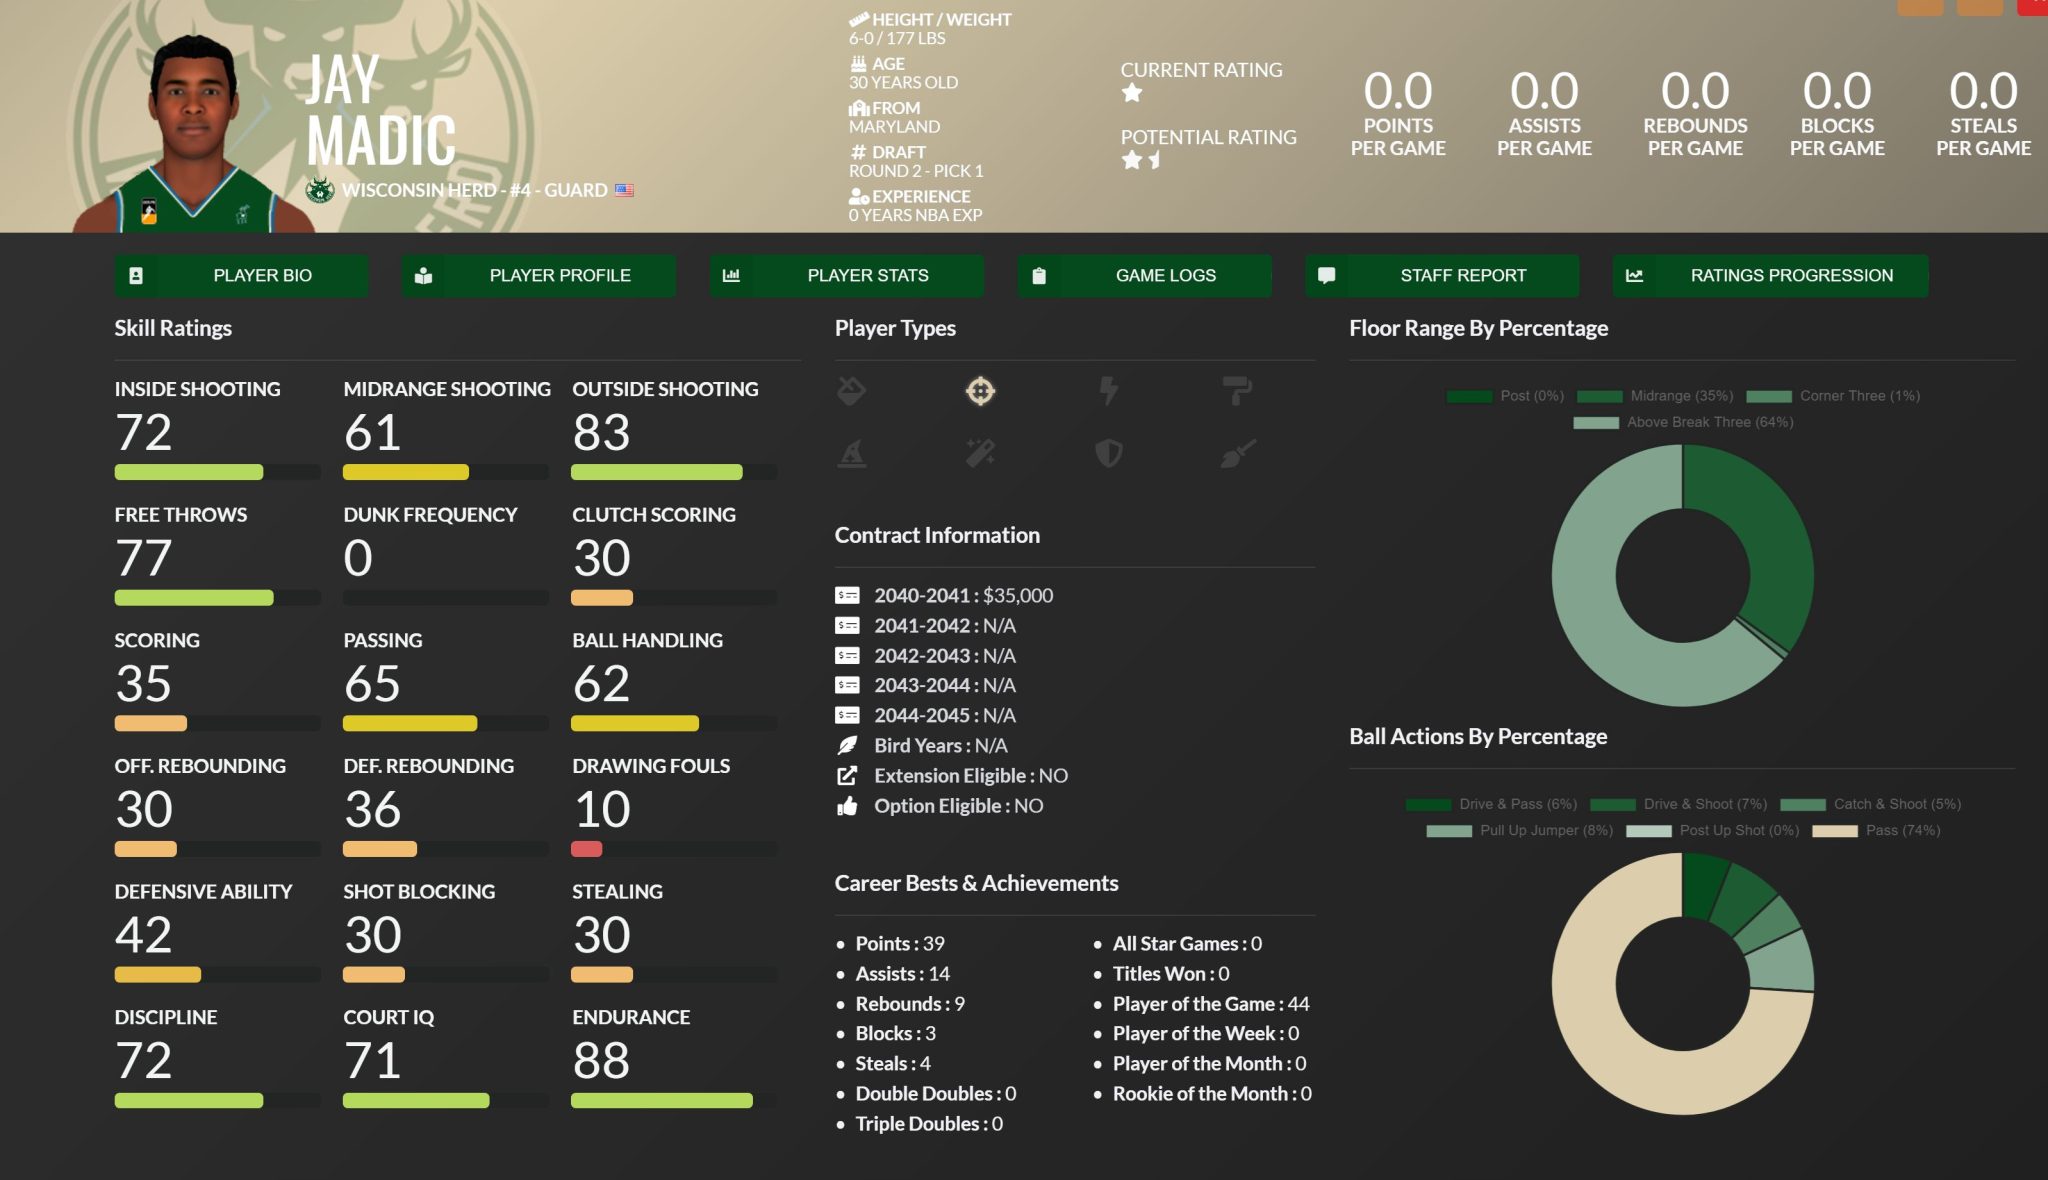Click the Wisconsin Herd team logo icon
Viewport: 2048px width, 1180px height.
click(x=320, y=190)
